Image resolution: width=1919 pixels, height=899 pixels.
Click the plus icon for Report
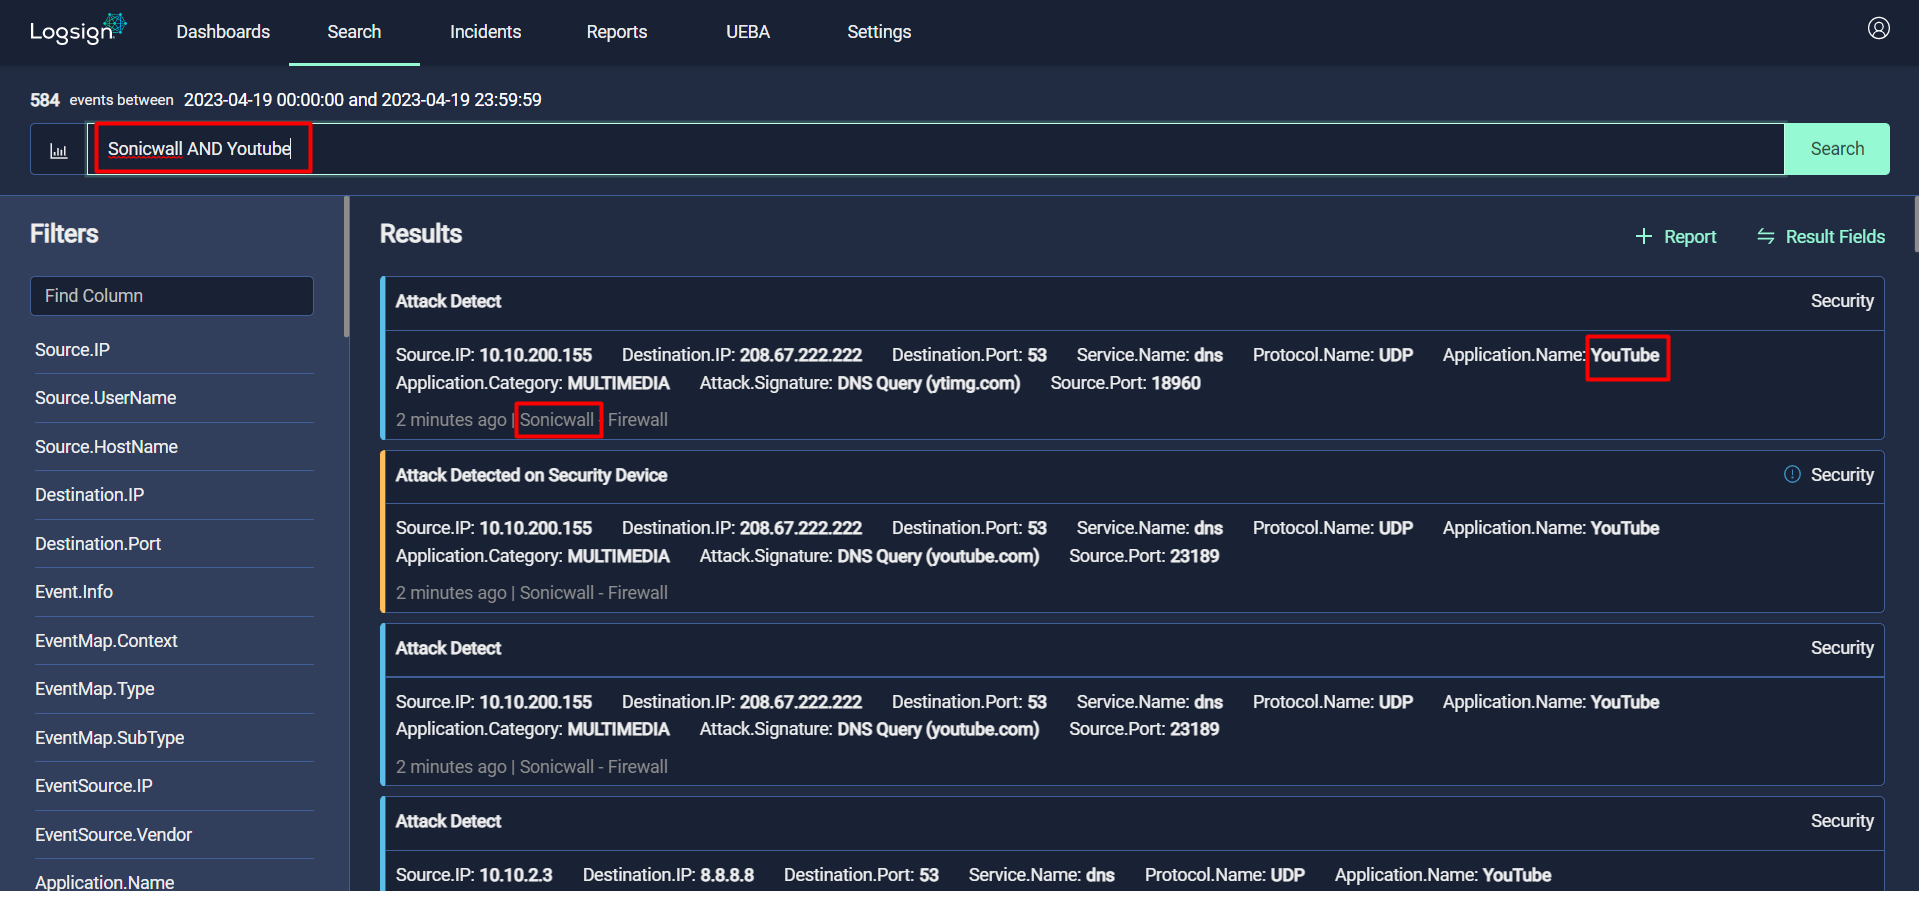tap(1643, 236)
